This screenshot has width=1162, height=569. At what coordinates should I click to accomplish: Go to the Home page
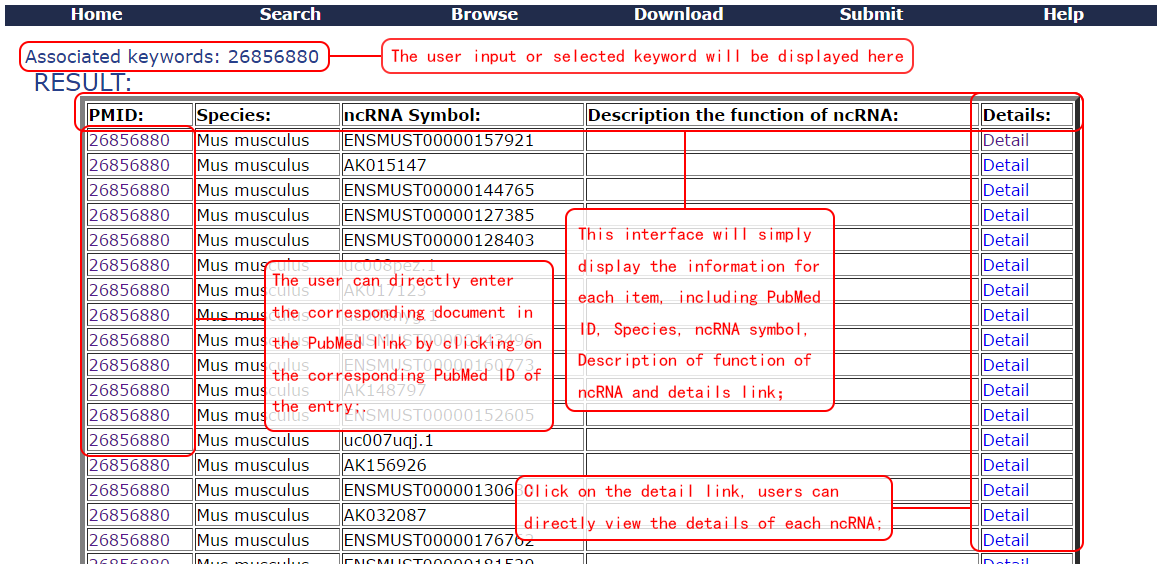[97, 14]
